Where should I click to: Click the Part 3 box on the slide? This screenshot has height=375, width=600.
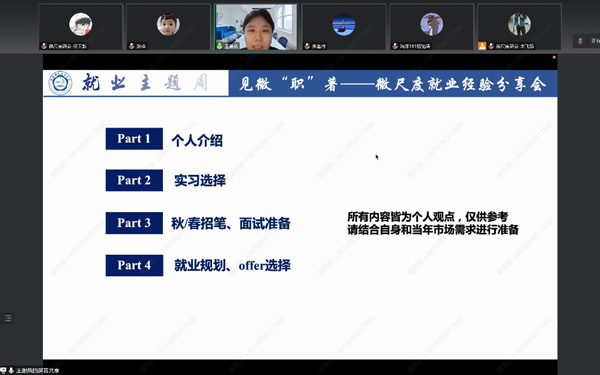(x=134, y=223)
